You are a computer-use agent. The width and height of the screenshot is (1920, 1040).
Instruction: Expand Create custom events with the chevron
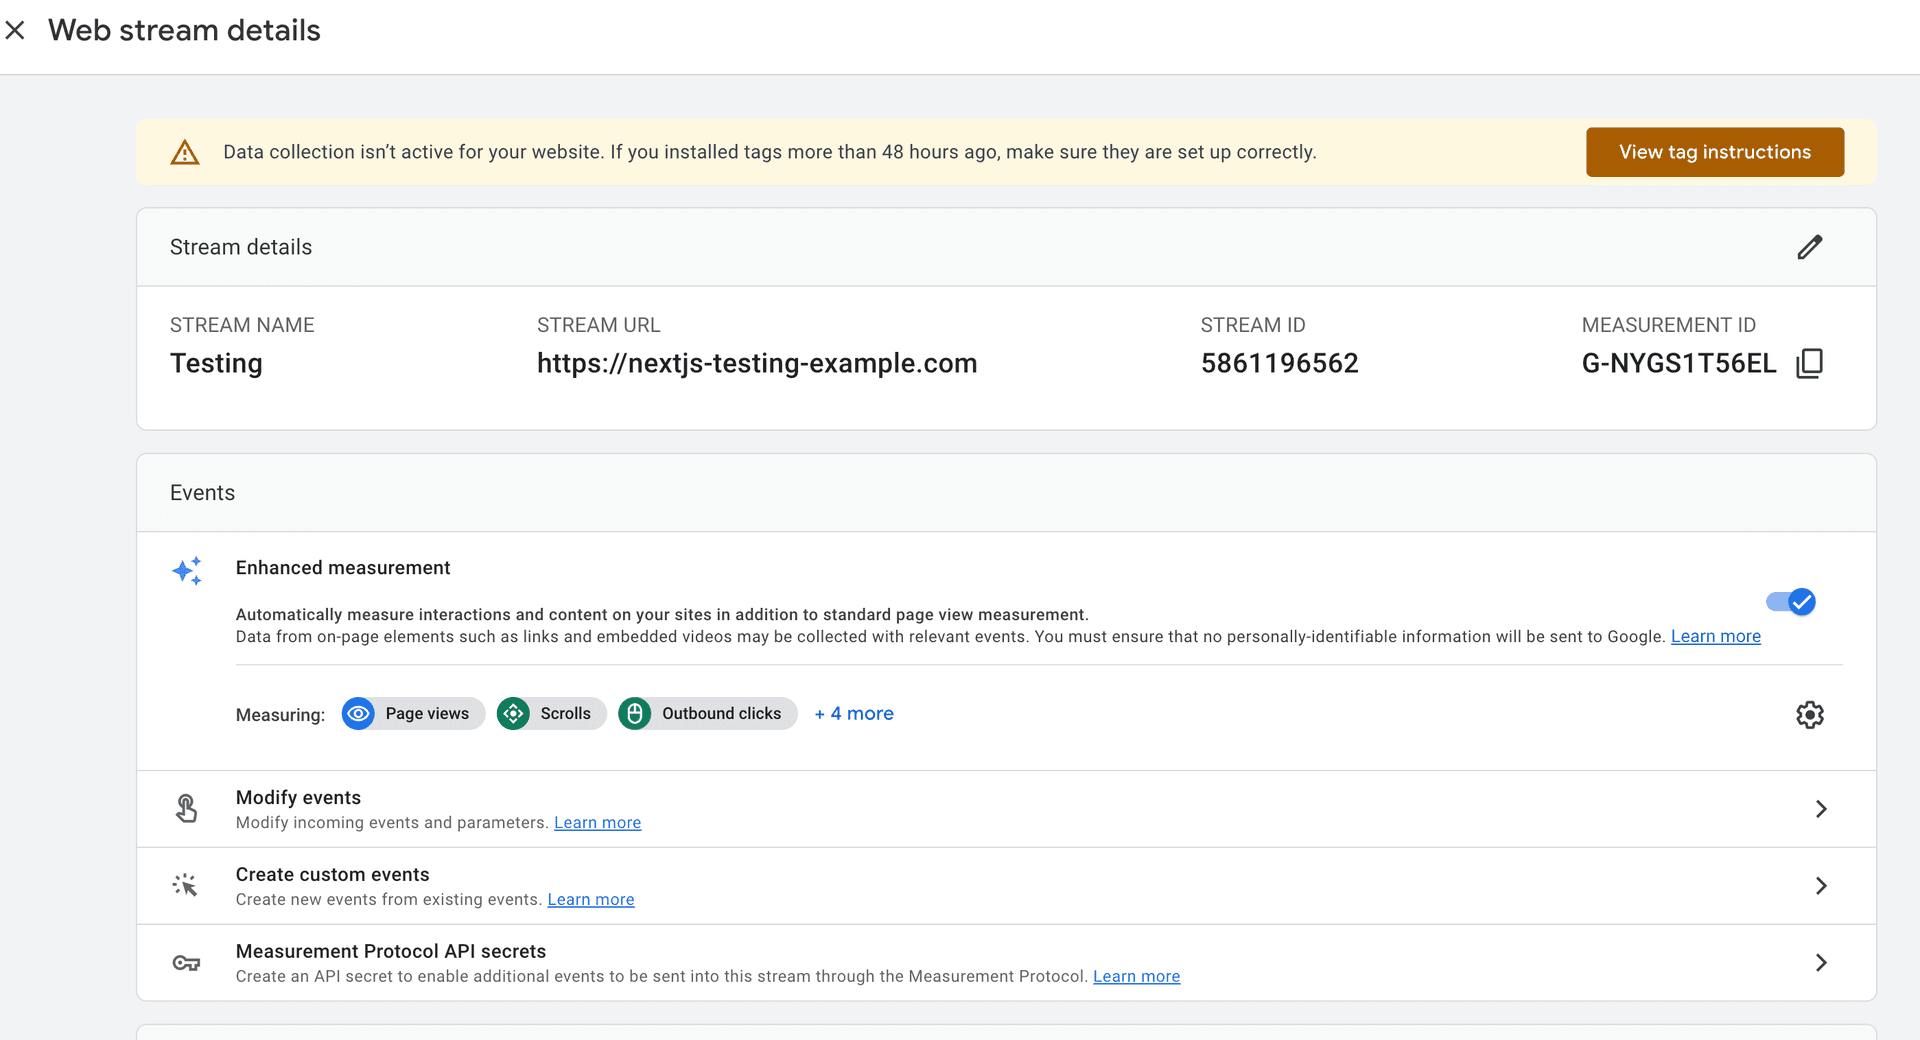1820,886
